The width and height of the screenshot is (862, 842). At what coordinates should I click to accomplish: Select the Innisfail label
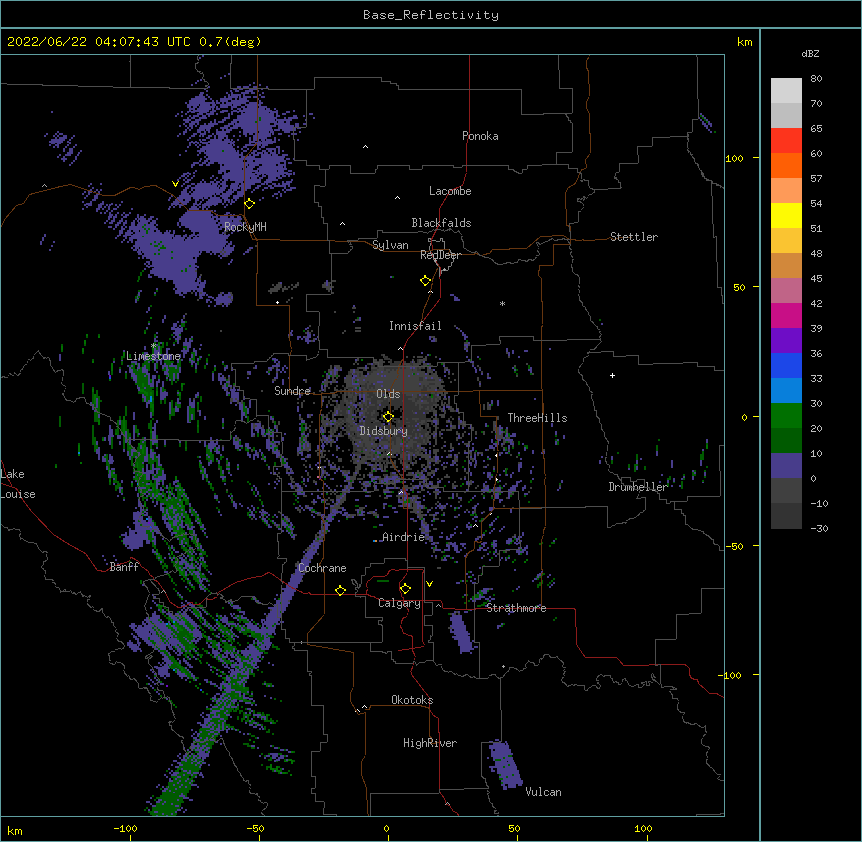click(415, 326)
